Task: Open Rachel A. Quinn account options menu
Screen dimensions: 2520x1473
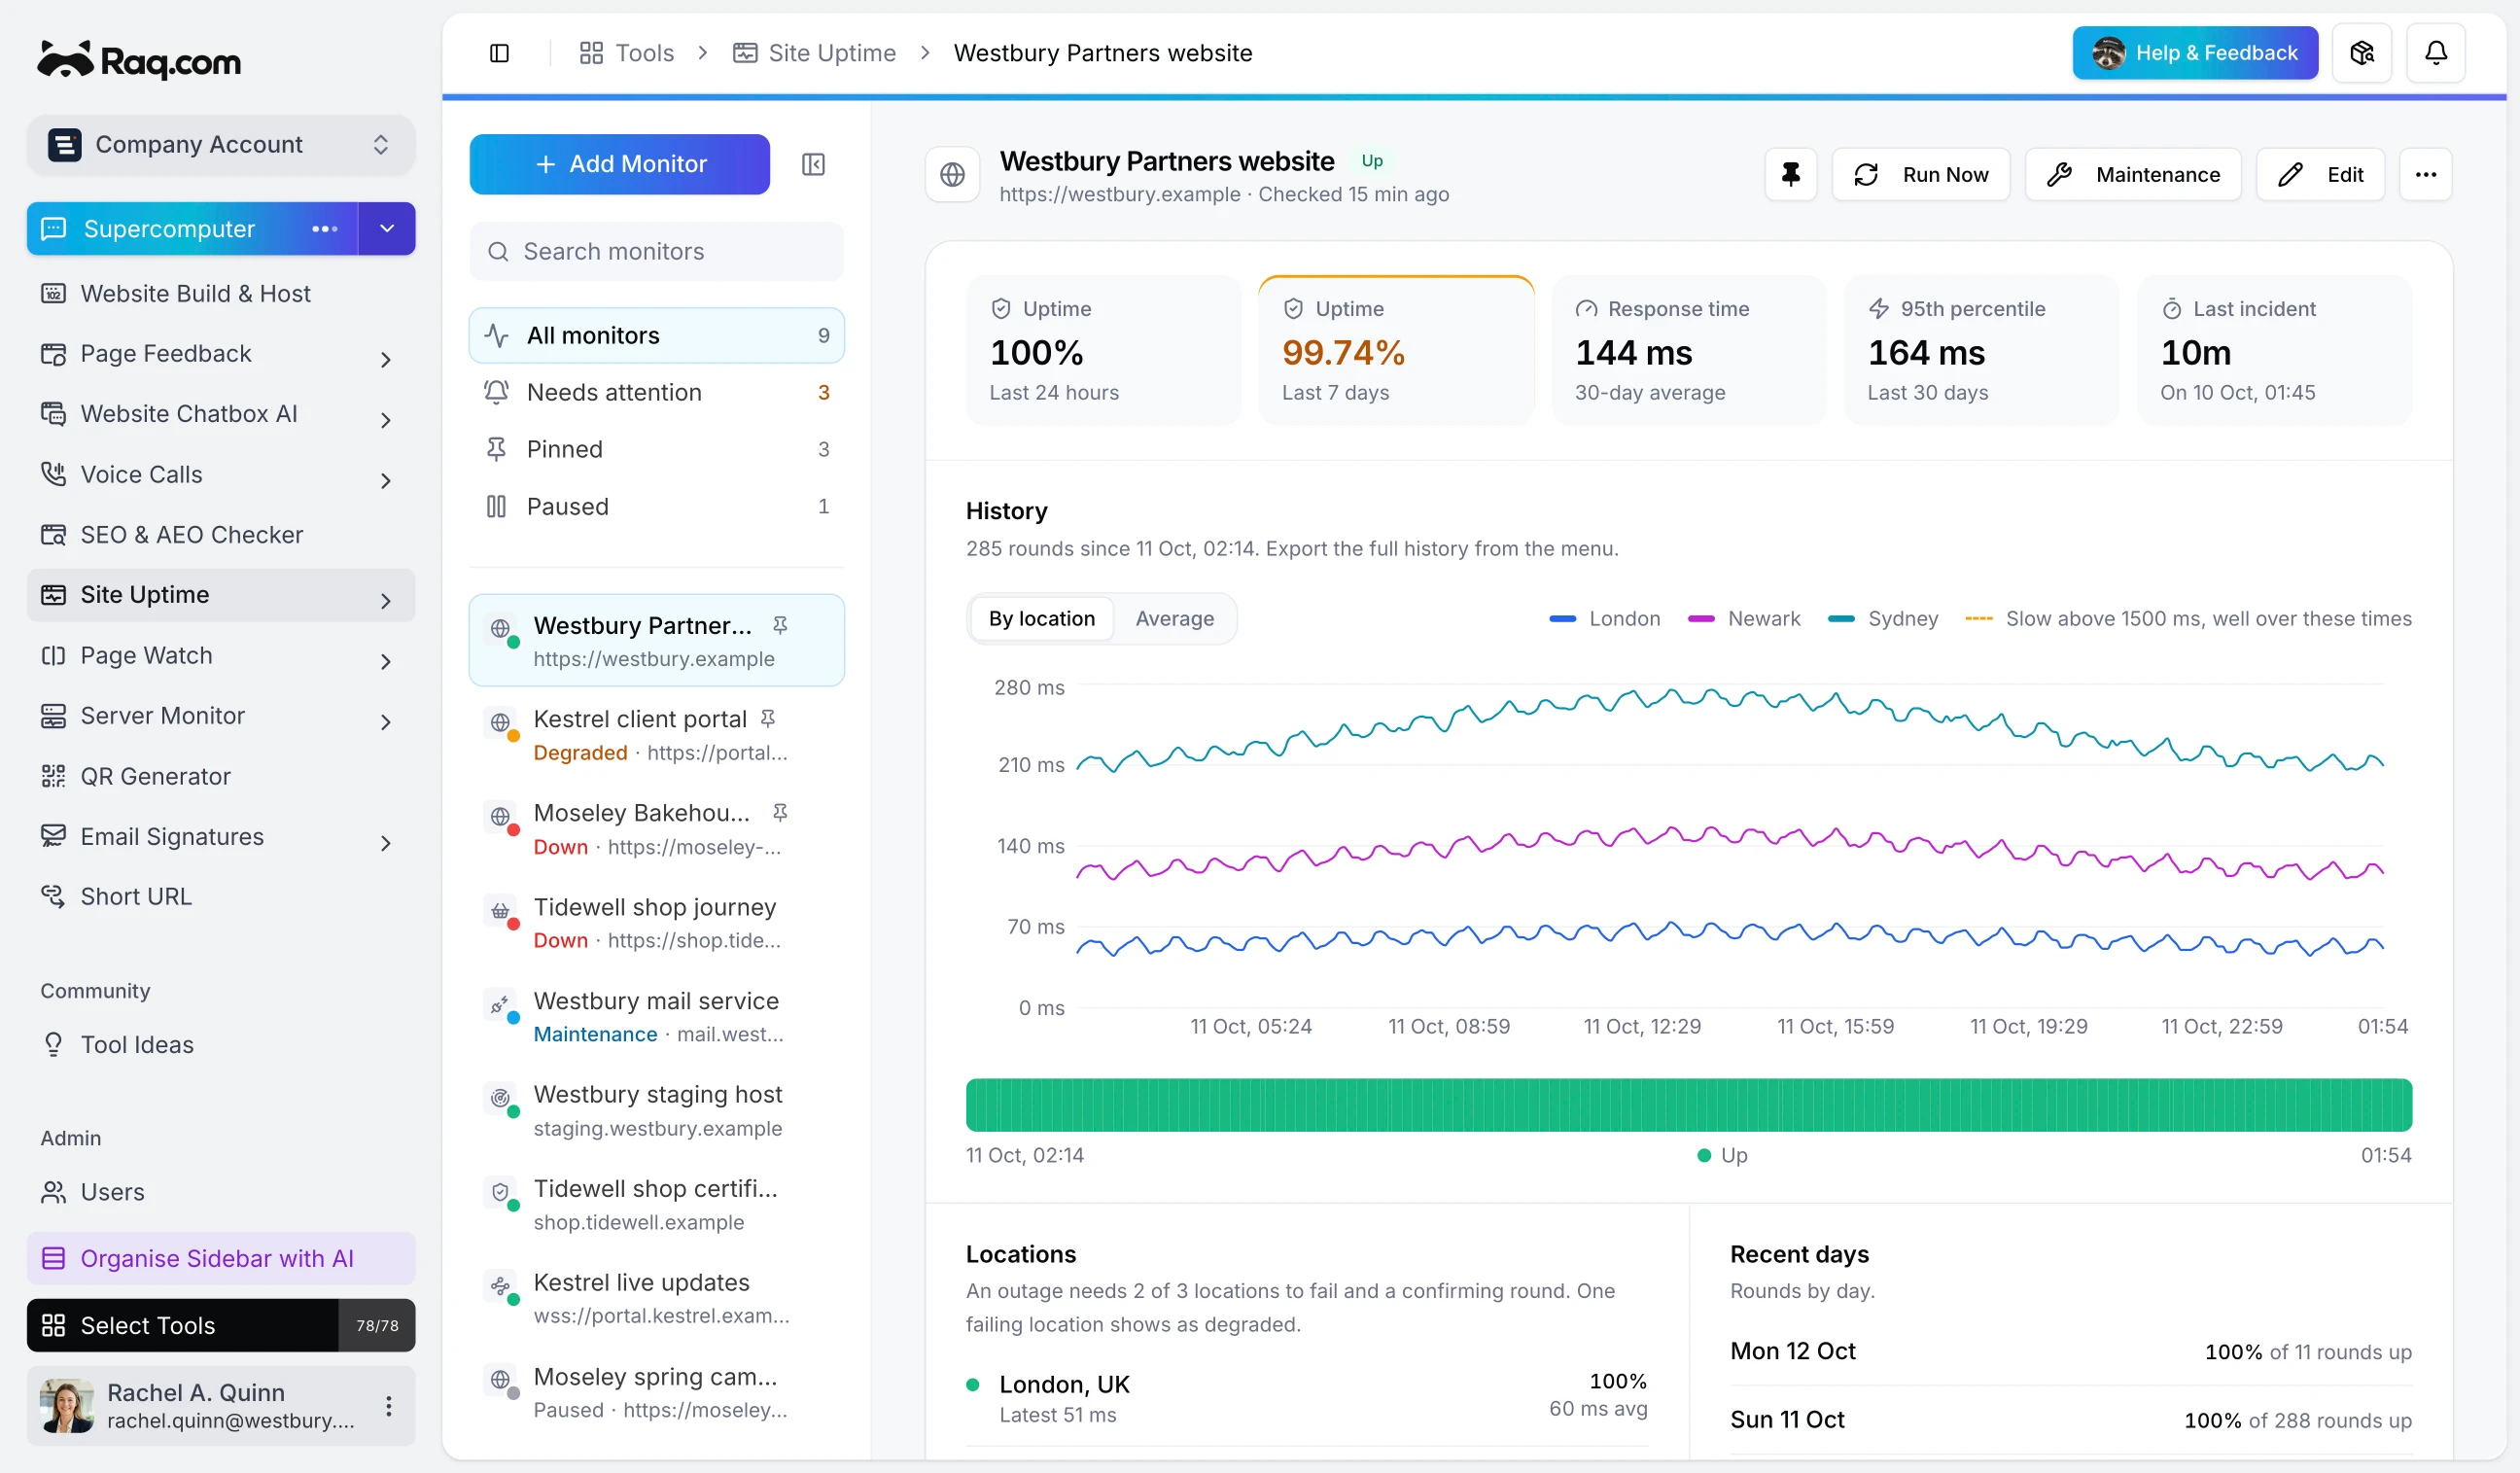Action: (x=388, y=1405)
